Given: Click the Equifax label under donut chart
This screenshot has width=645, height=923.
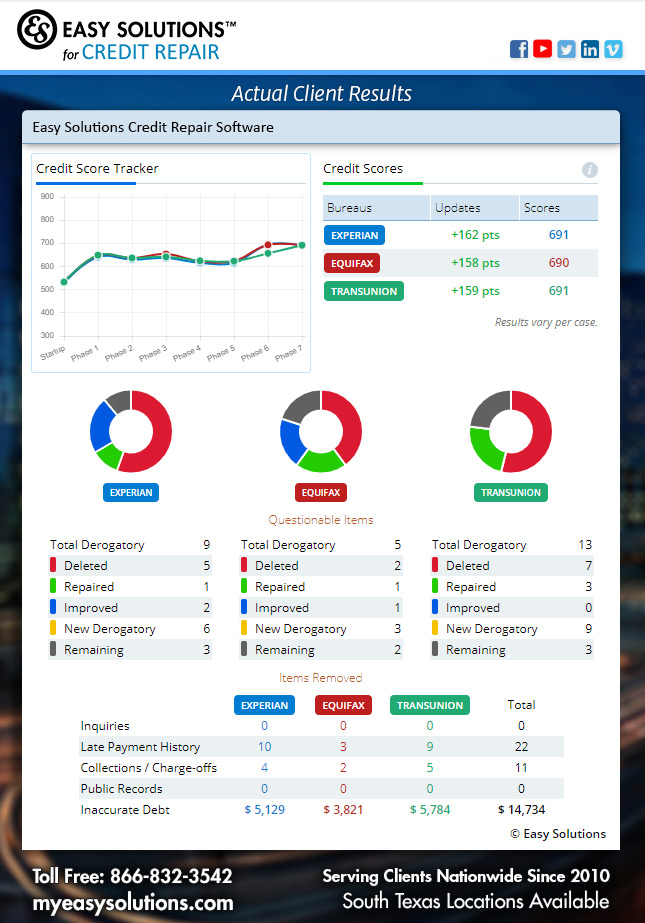Looking at the screenshot, I should pyautogui.click(x=321, y=492).
